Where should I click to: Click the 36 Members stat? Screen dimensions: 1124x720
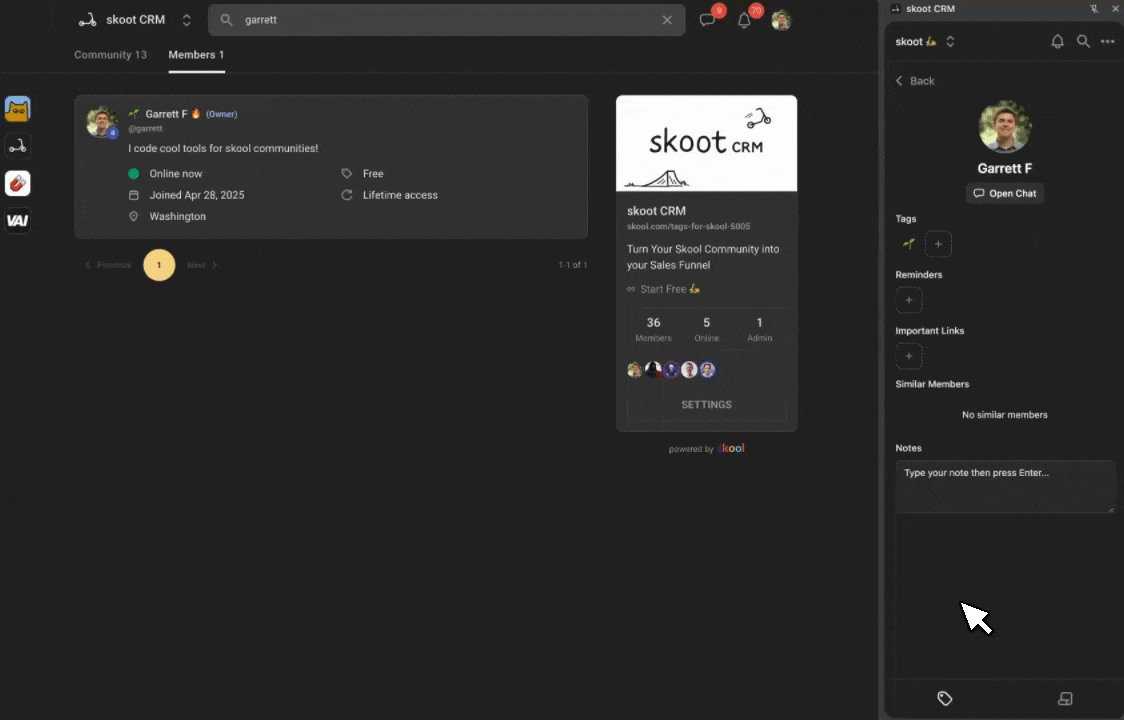pos(653,329)
